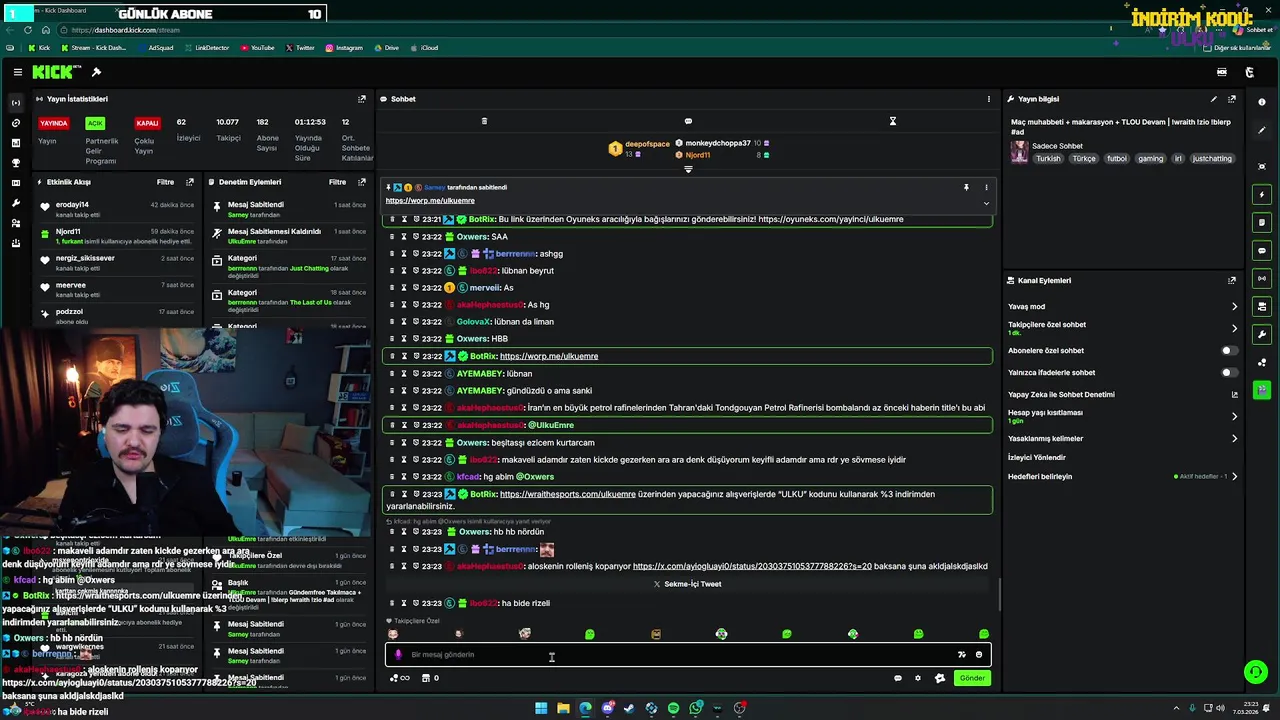Image resolution: width=1280 pixels, height=720 pixels.
Task: Open the pinned message three-dot menu
Action: coord(986,187)
